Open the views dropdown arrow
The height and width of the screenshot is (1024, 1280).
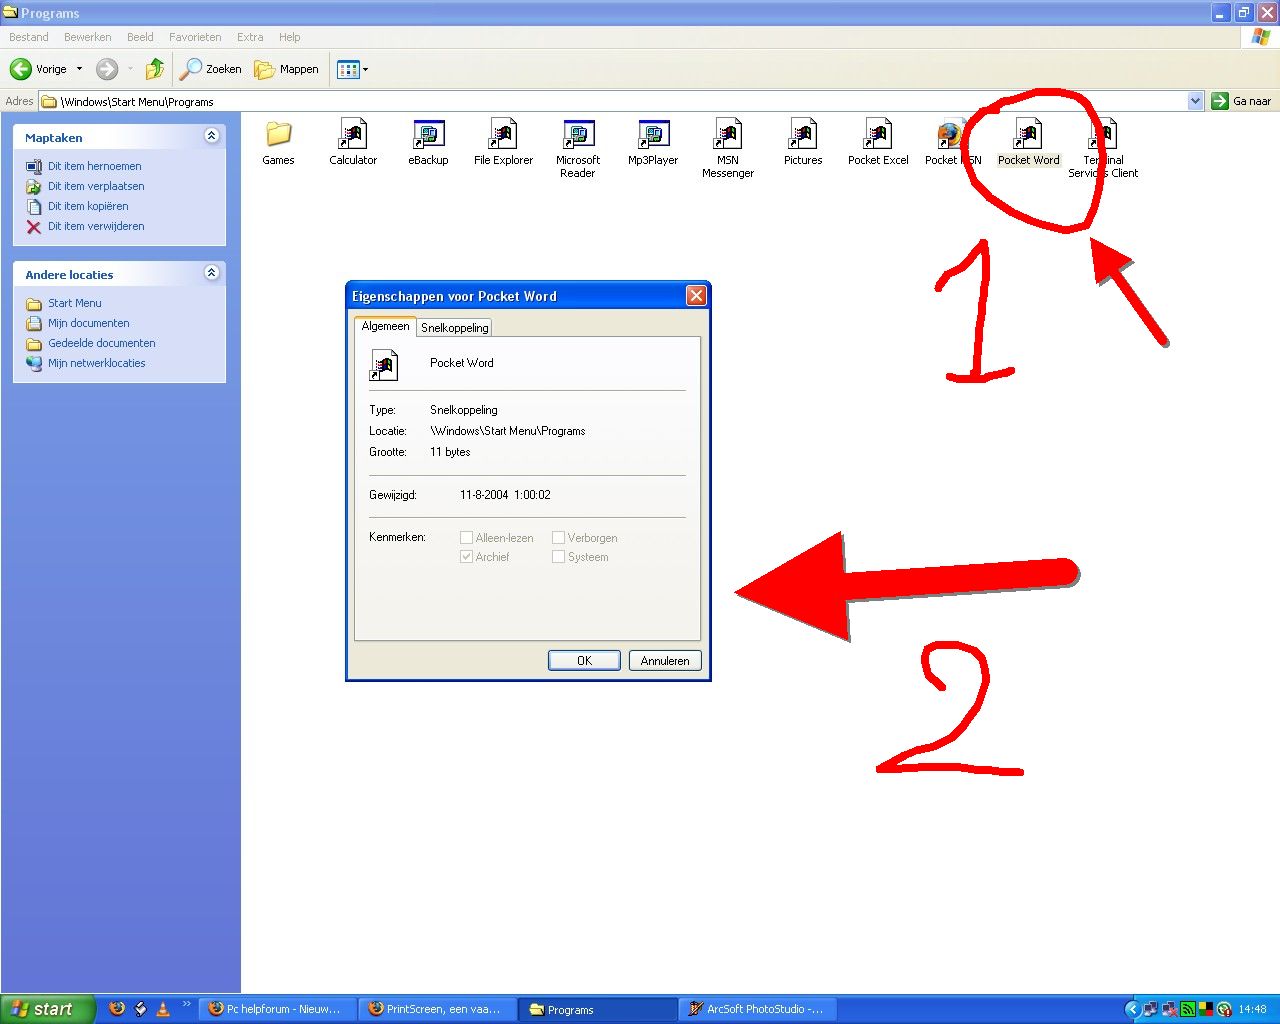[x=365, y=69]
